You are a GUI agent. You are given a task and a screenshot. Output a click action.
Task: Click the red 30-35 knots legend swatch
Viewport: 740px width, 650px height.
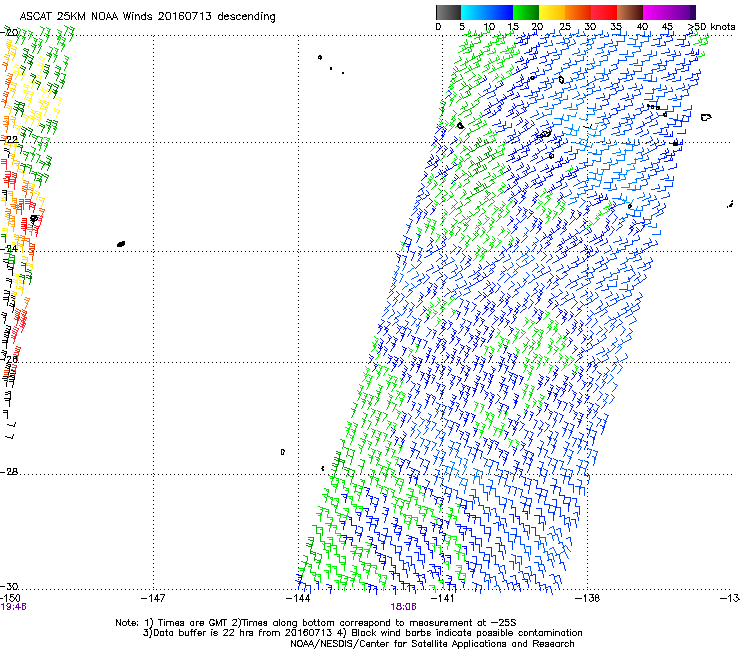(x=604, y=12)
